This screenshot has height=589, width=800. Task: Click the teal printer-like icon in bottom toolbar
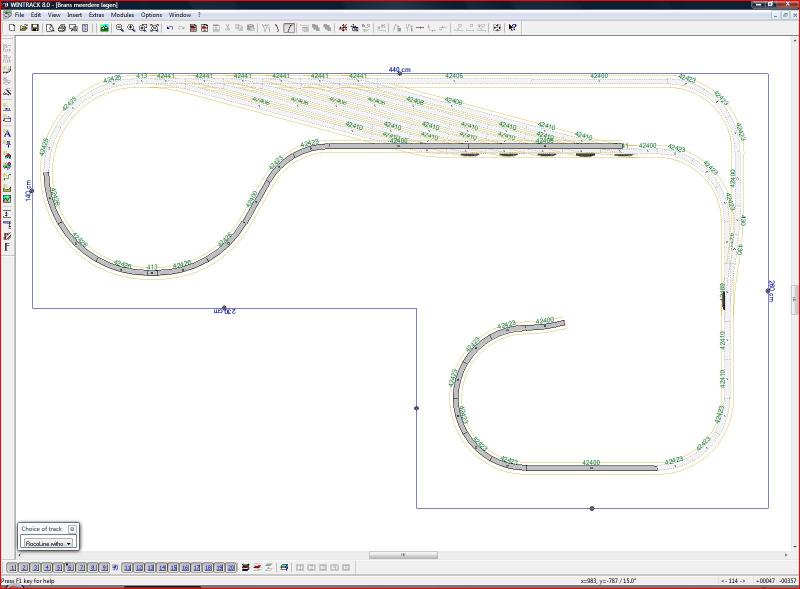[284, 568]
